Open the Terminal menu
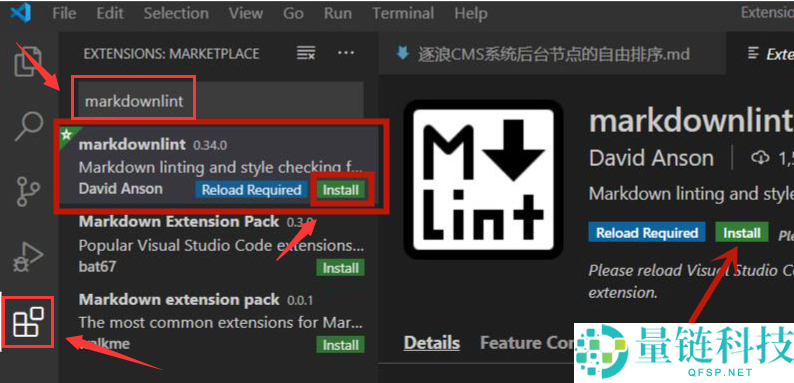The width and height of the screenshot is (794, 383). coord(403,13)
